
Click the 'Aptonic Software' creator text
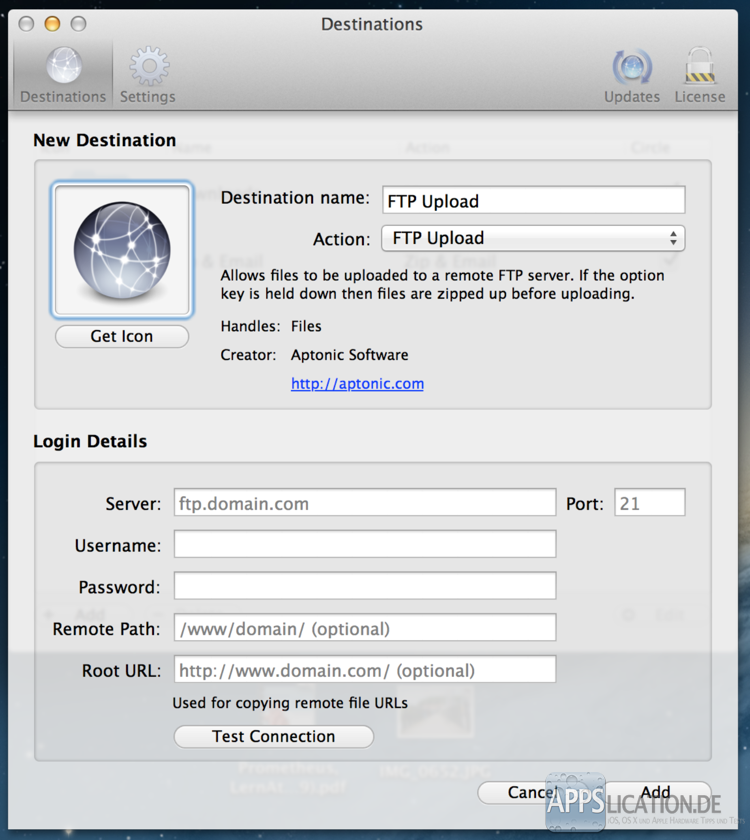(x=349, y=355)
